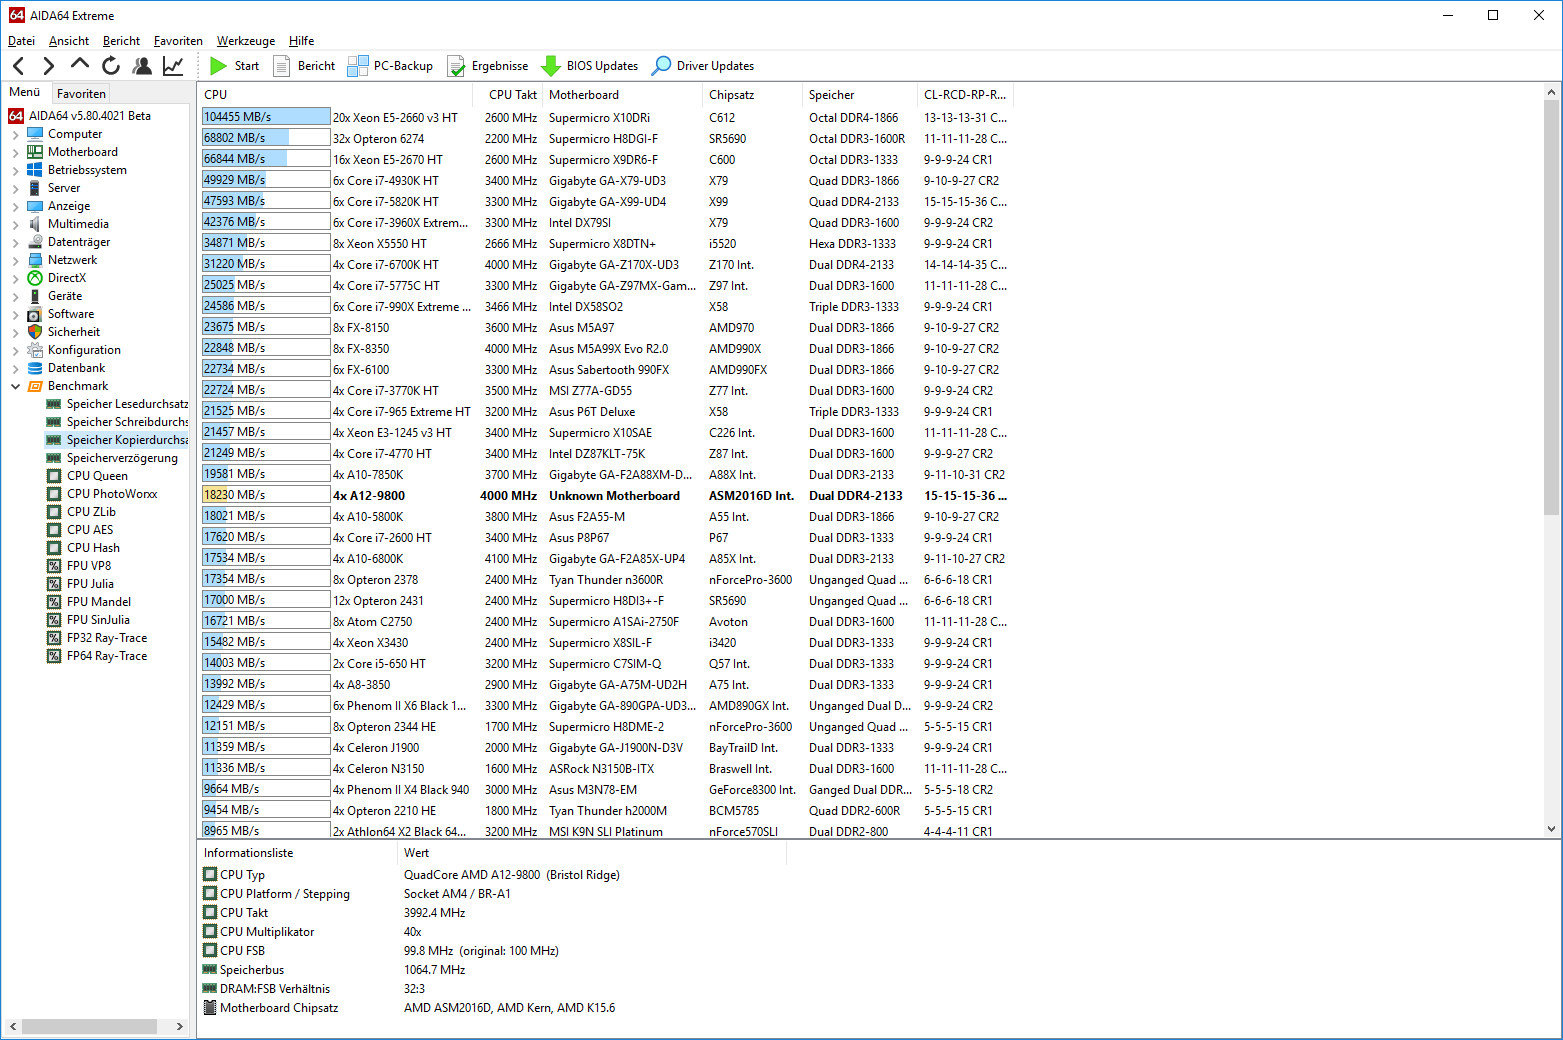Viewport: 1563px width, 1040px height.
Task: Select Speicherverzögerung benchmark item
Action: click(x=121, y=458)
